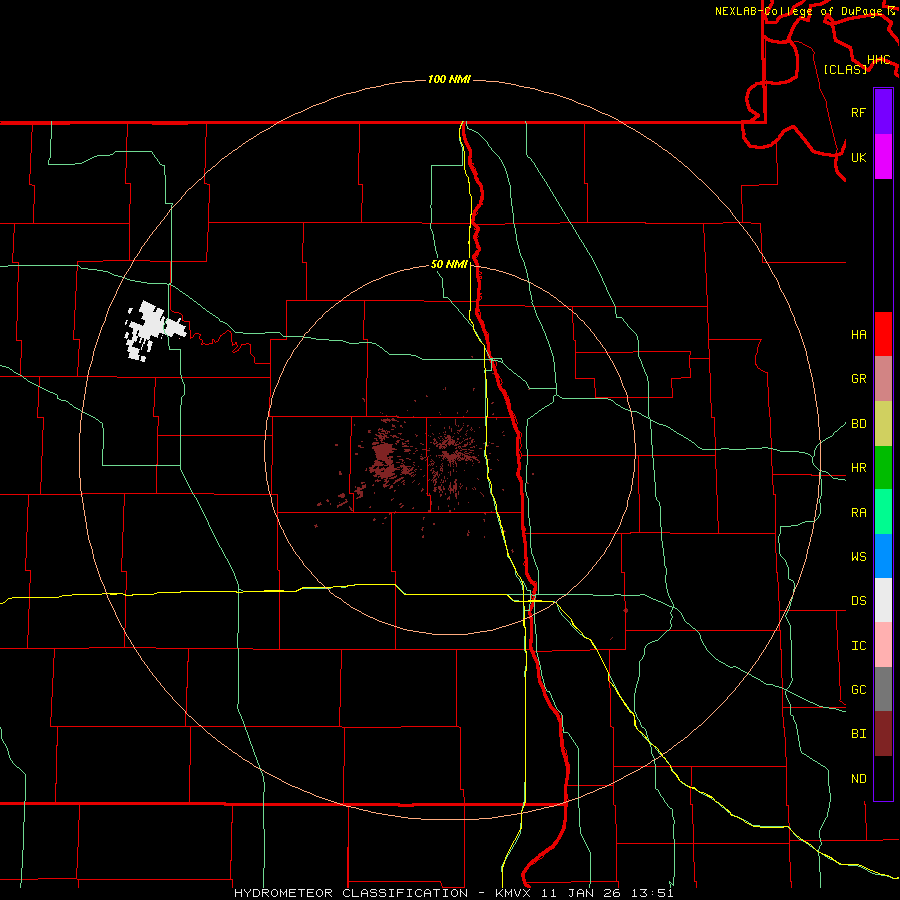Click the IC legend label

(x=858, y=645)
